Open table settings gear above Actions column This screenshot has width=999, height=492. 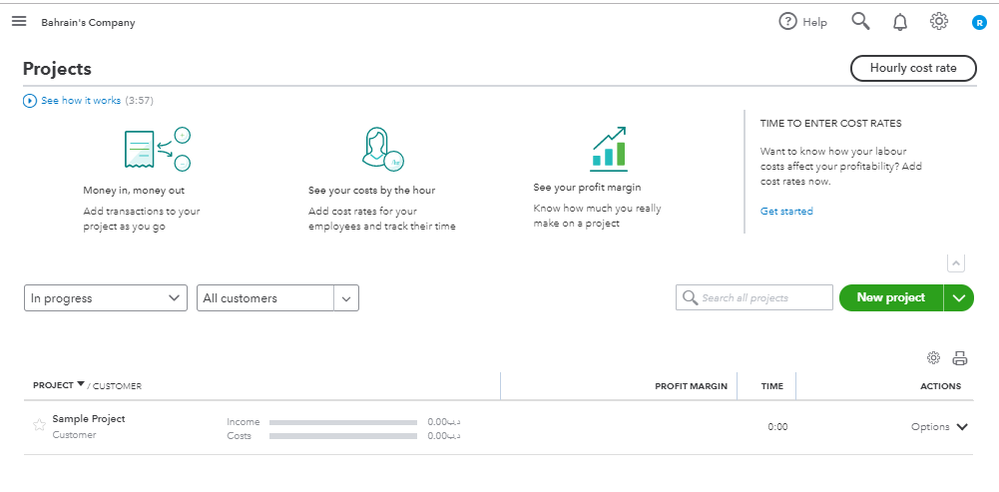(x=934, y=358)
